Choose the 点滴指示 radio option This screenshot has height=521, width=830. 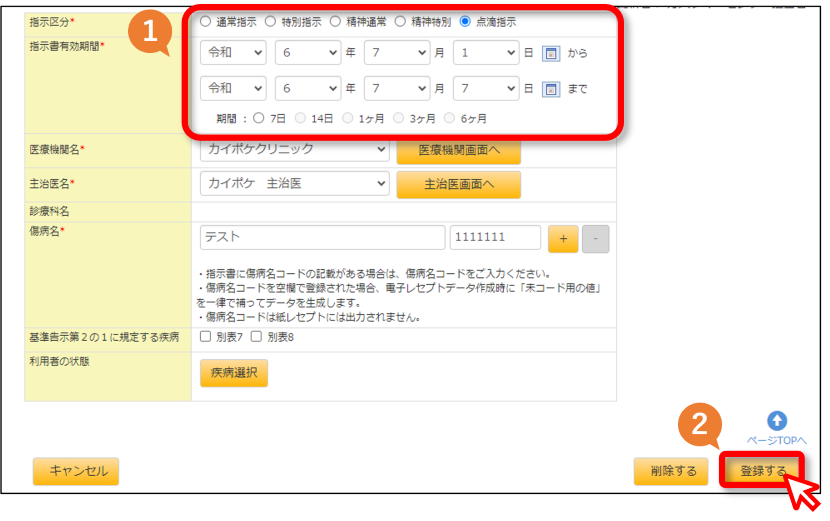click(465, 22)
